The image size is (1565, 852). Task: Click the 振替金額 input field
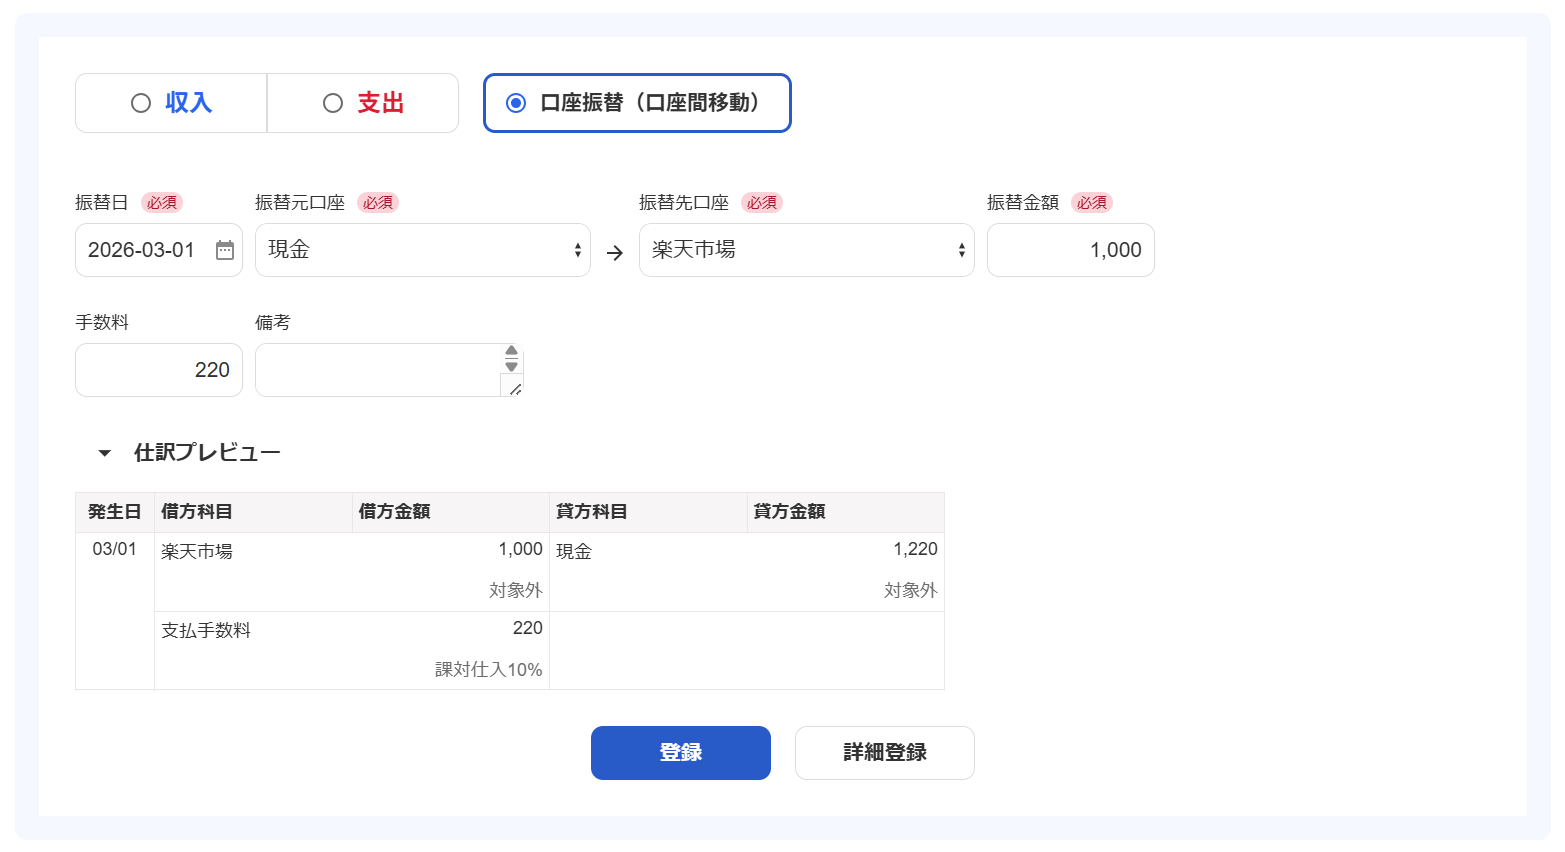click(1071, 250)
